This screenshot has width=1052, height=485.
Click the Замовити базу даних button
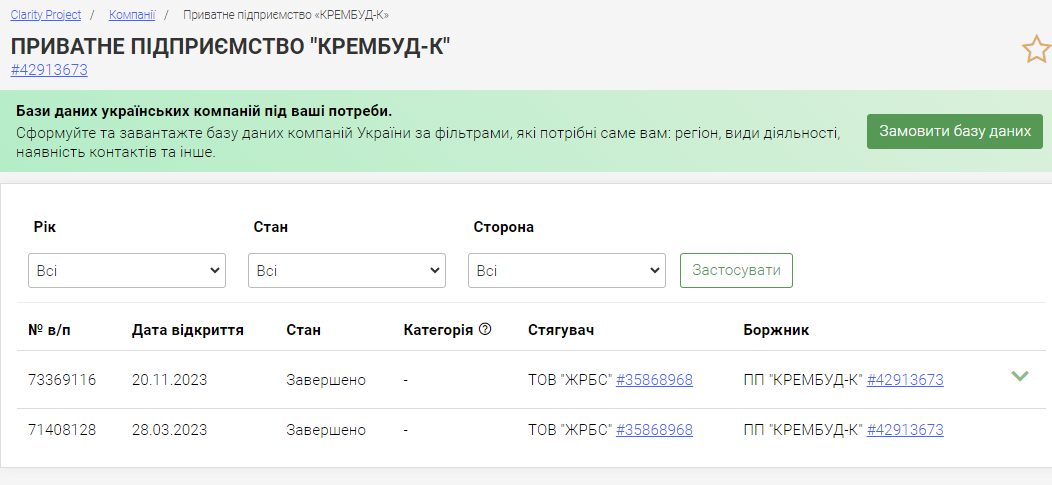[954, 131]
